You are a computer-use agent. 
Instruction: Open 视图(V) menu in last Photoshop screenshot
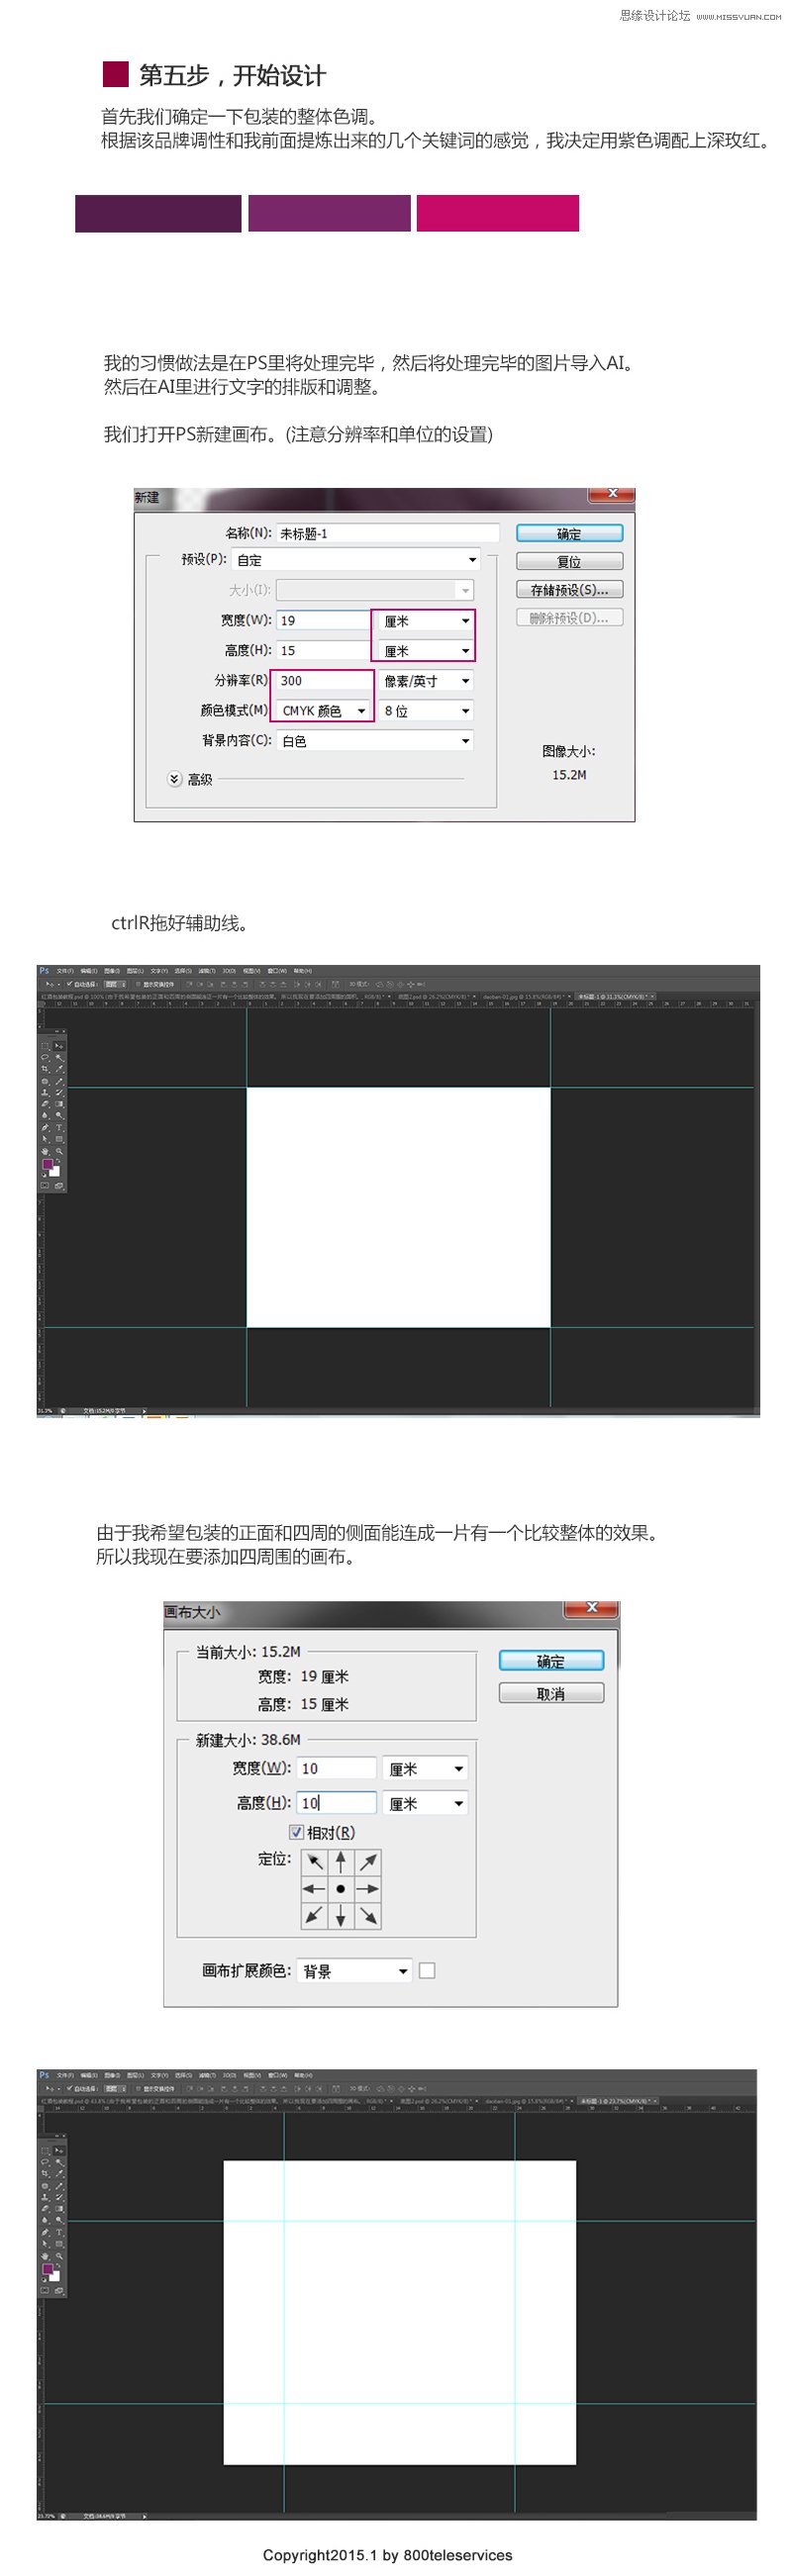253,2075
